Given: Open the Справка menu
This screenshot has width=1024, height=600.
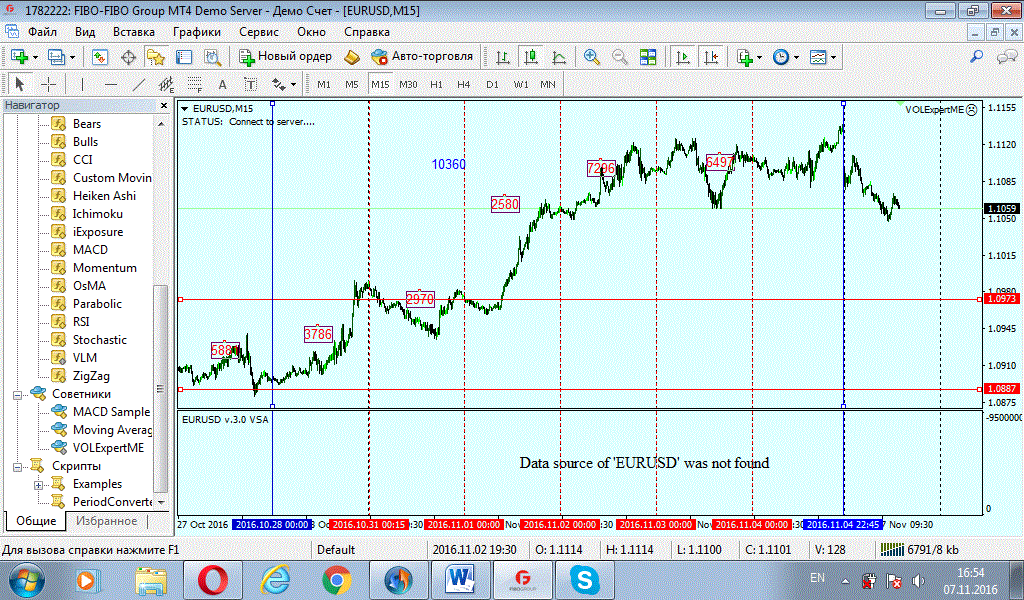Looking at the screenshot, I should click(367, 32).
